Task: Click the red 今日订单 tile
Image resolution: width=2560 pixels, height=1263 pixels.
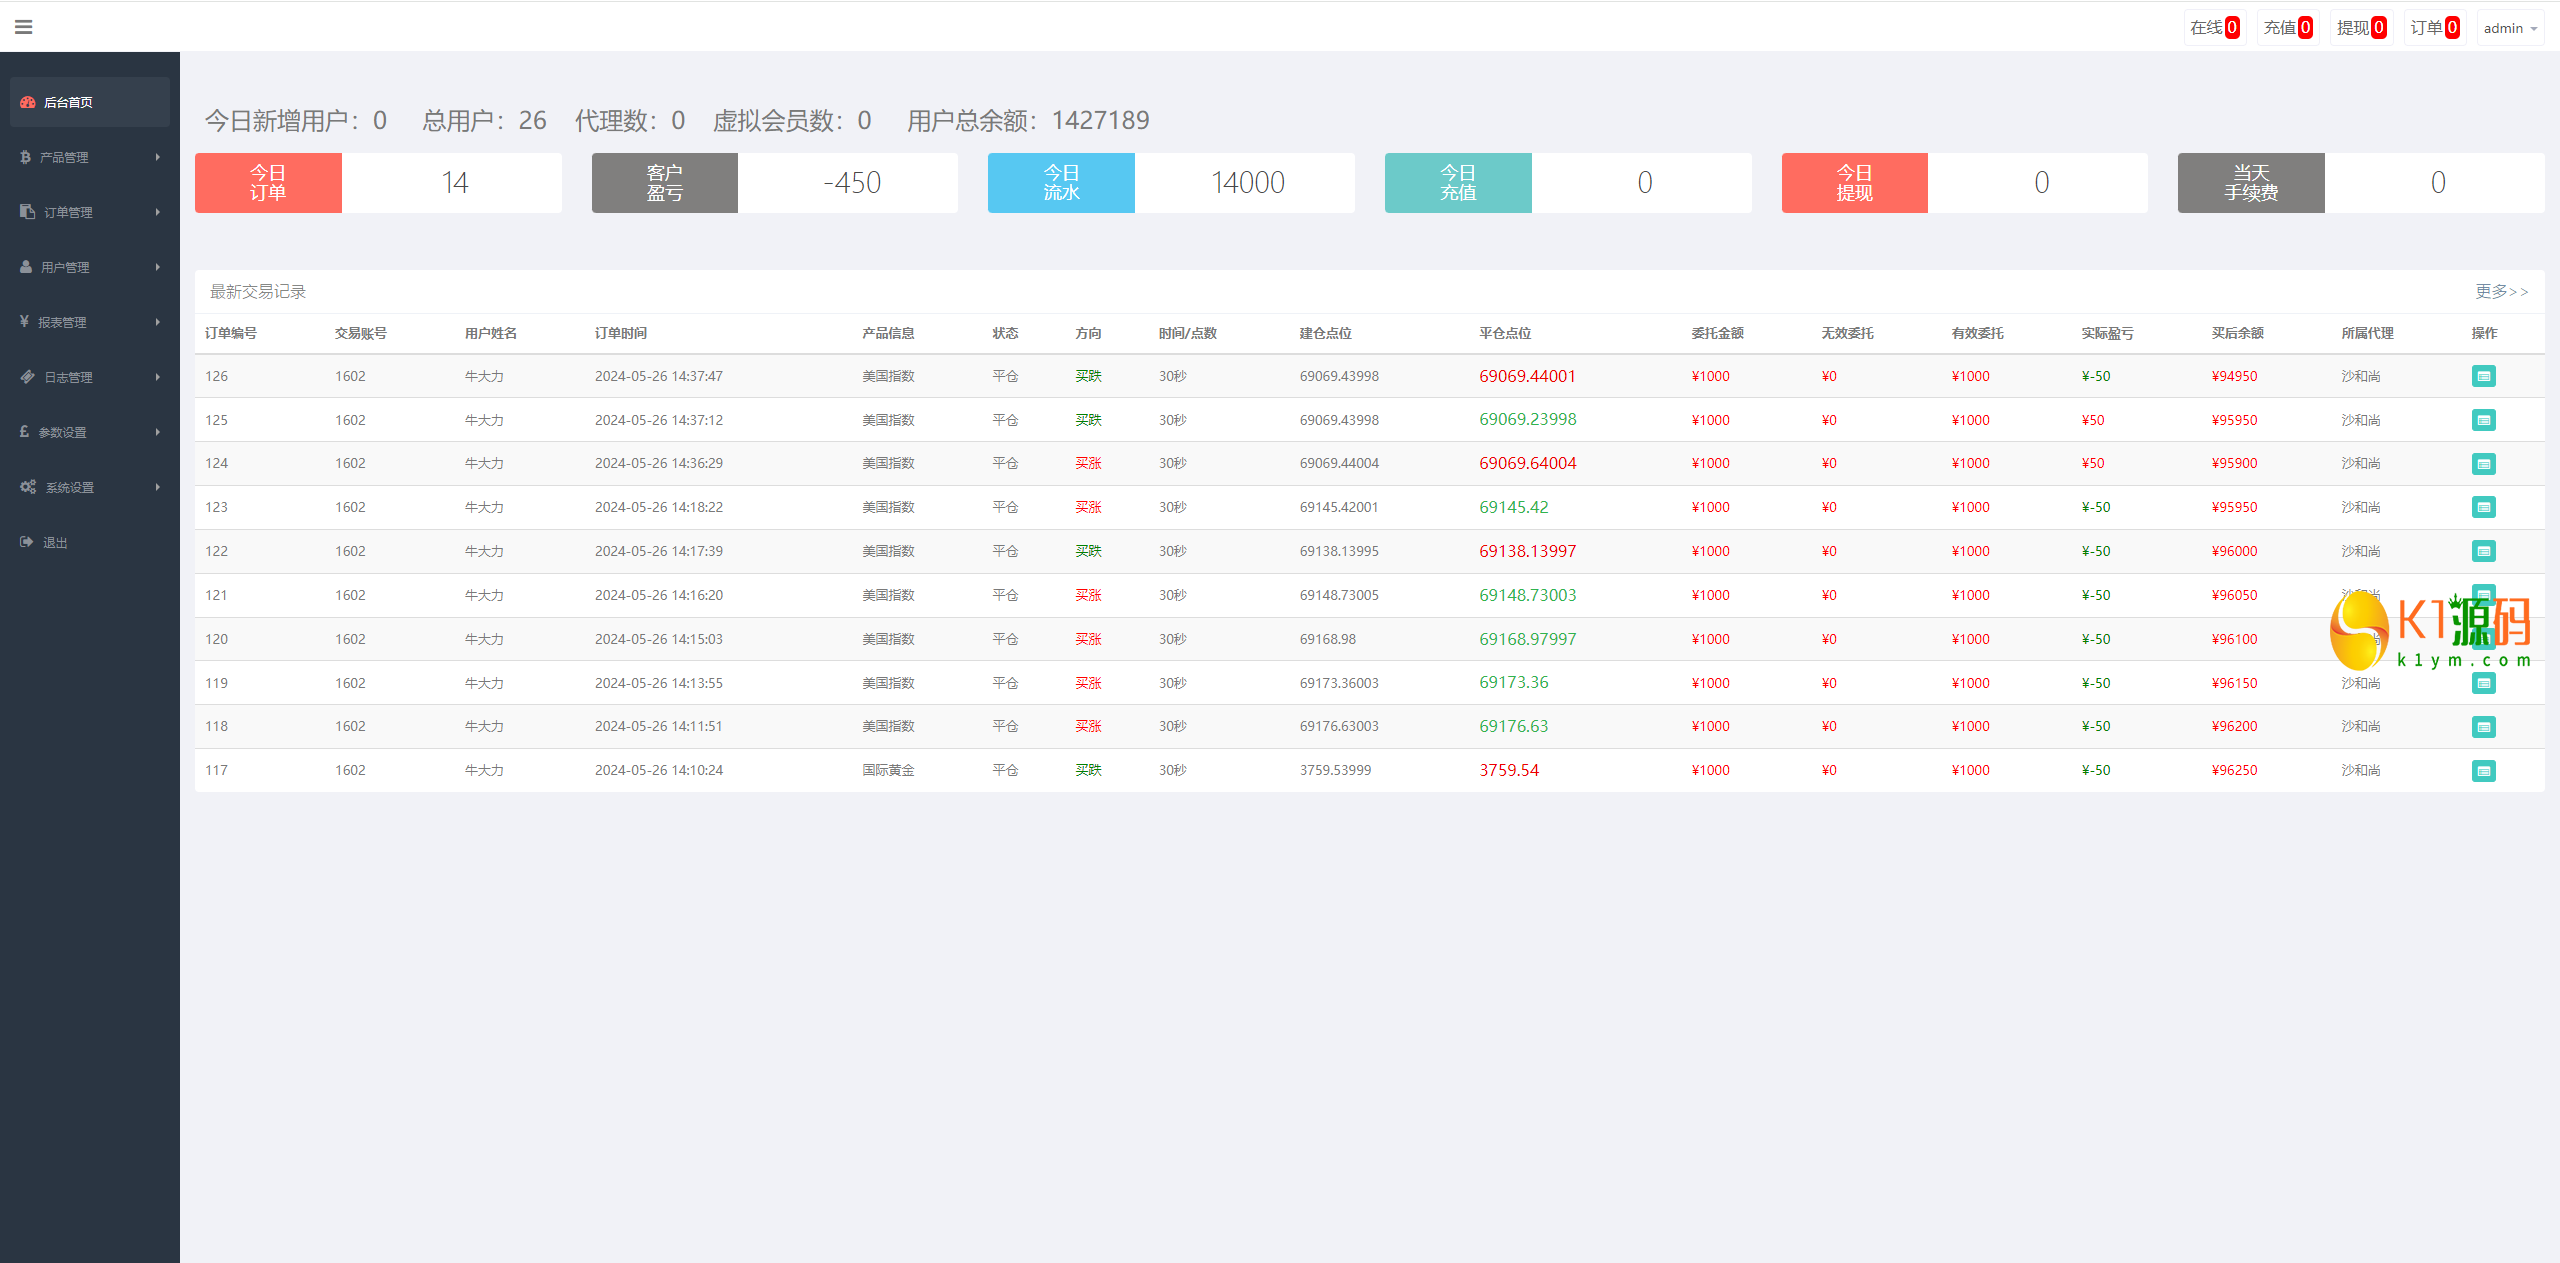Action: pos(268,183)
